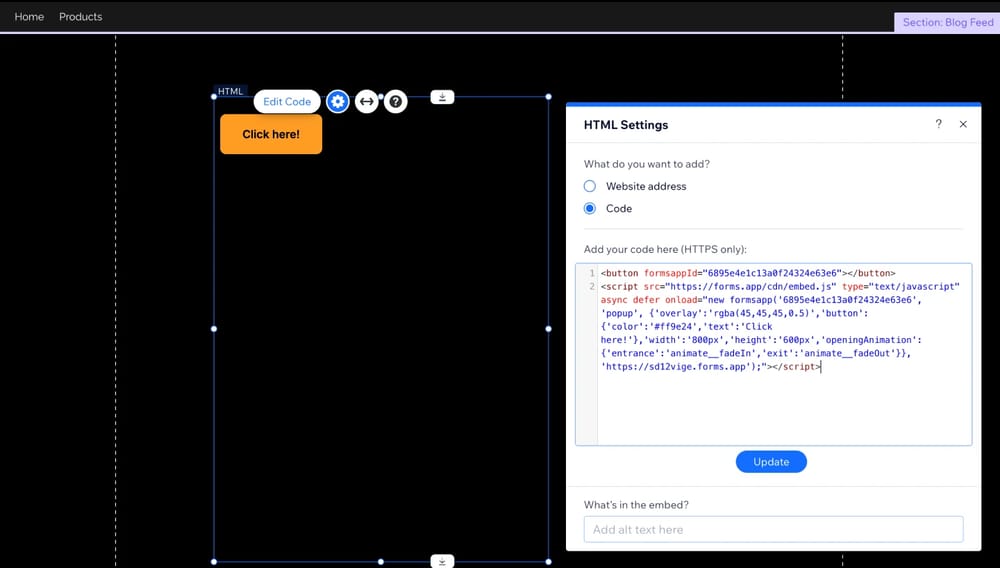Image resolution: width=1000 pixels, height=568 pixels.
Task: Click the HTML element label tag
Action: tap(230, 91)
